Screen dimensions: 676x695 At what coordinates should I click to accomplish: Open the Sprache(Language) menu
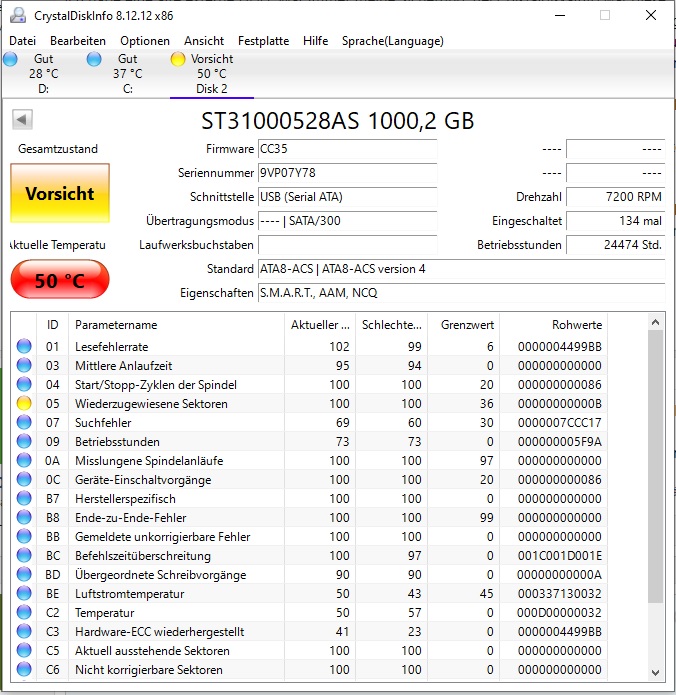[x=393, y=41]
